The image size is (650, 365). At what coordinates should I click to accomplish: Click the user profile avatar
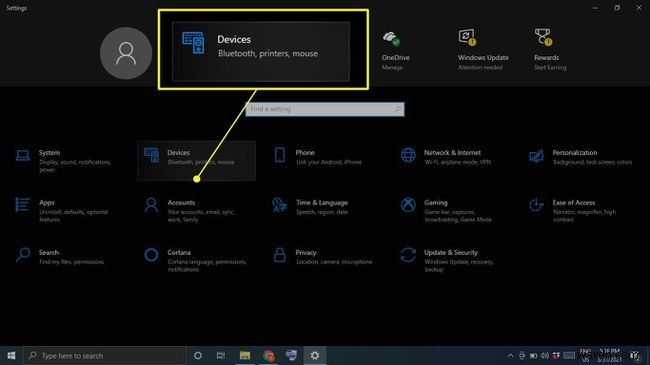126,53
